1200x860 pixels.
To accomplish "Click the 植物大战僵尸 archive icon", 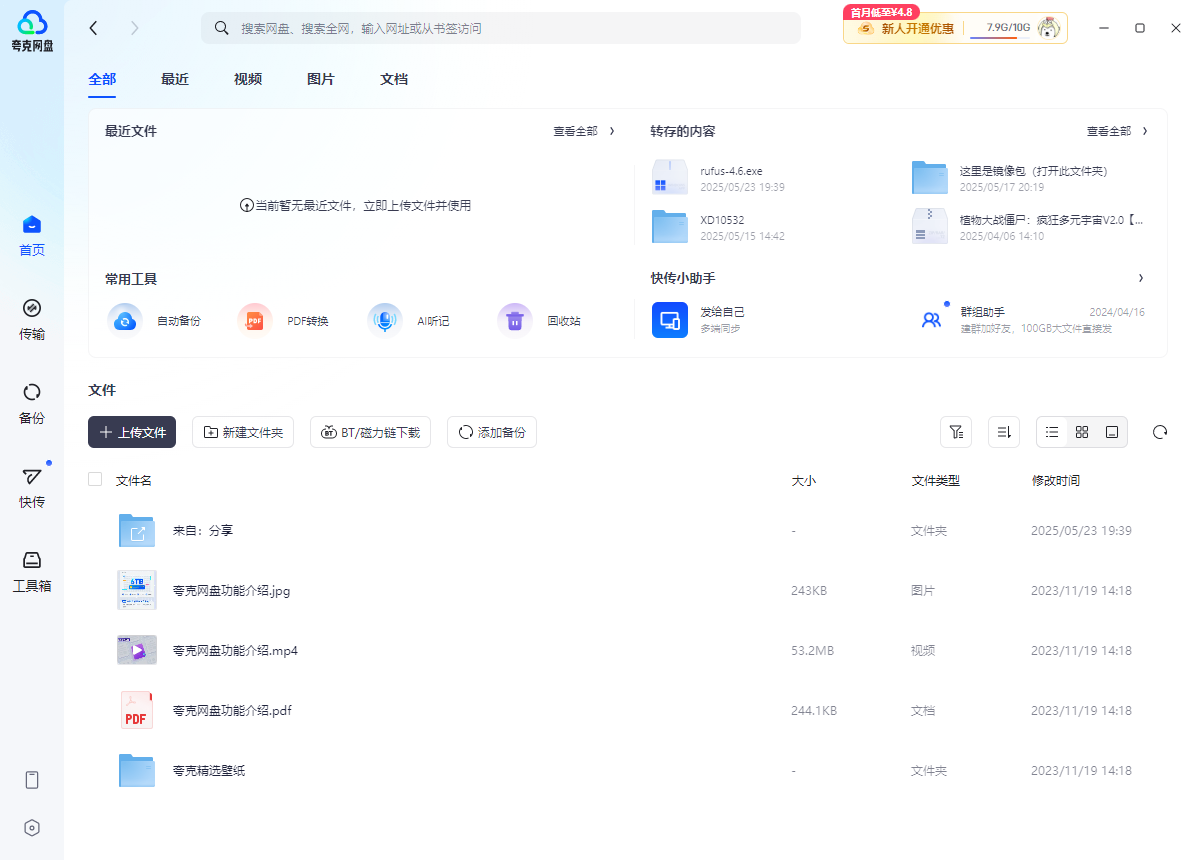I will pos(930,227).
